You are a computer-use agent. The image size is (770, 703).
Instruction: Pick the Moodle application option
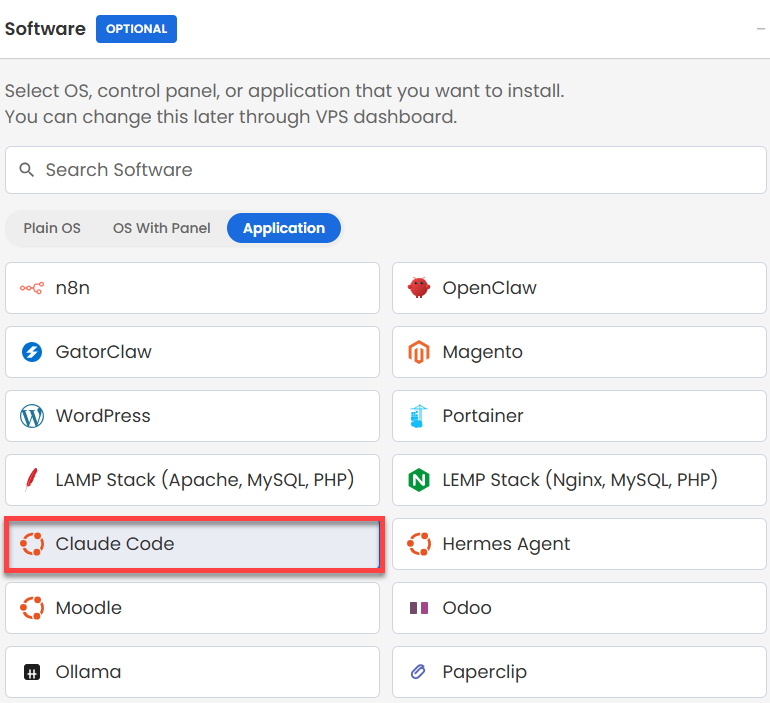point(192,608)
